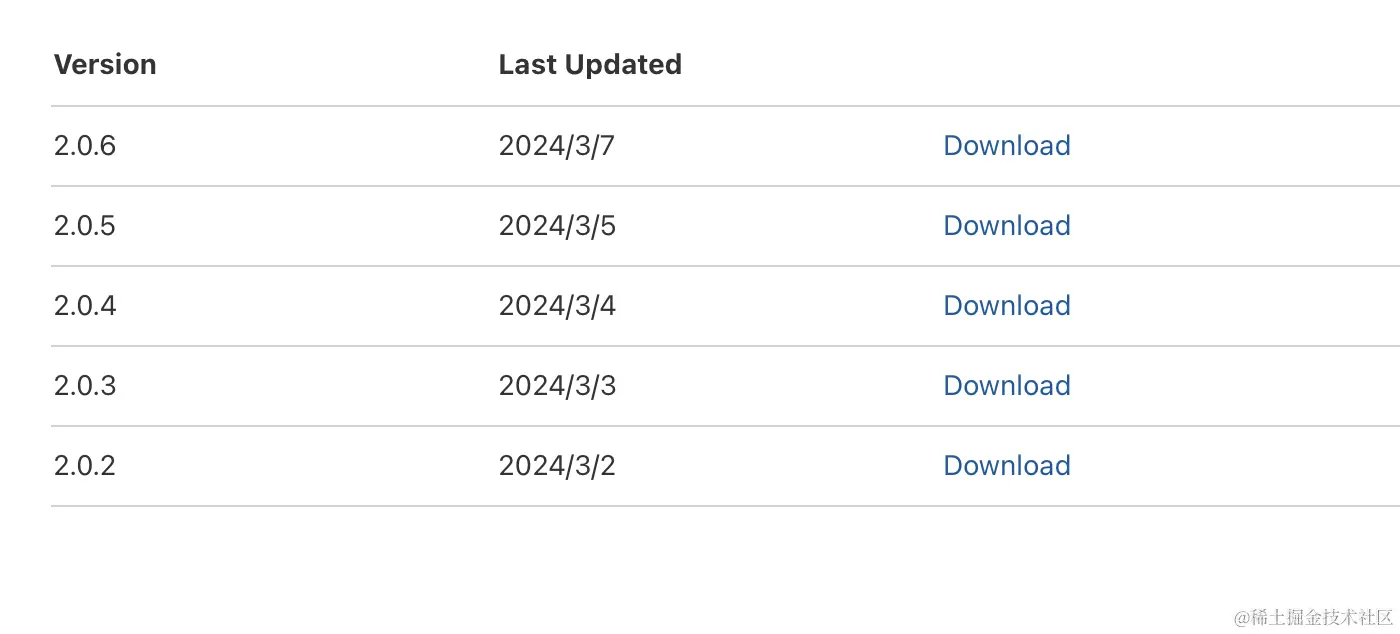The height and width of the screenshot is (634, 1400).
Task: Open the Download link for version 2.0.4
Action: coord(1006,306)
